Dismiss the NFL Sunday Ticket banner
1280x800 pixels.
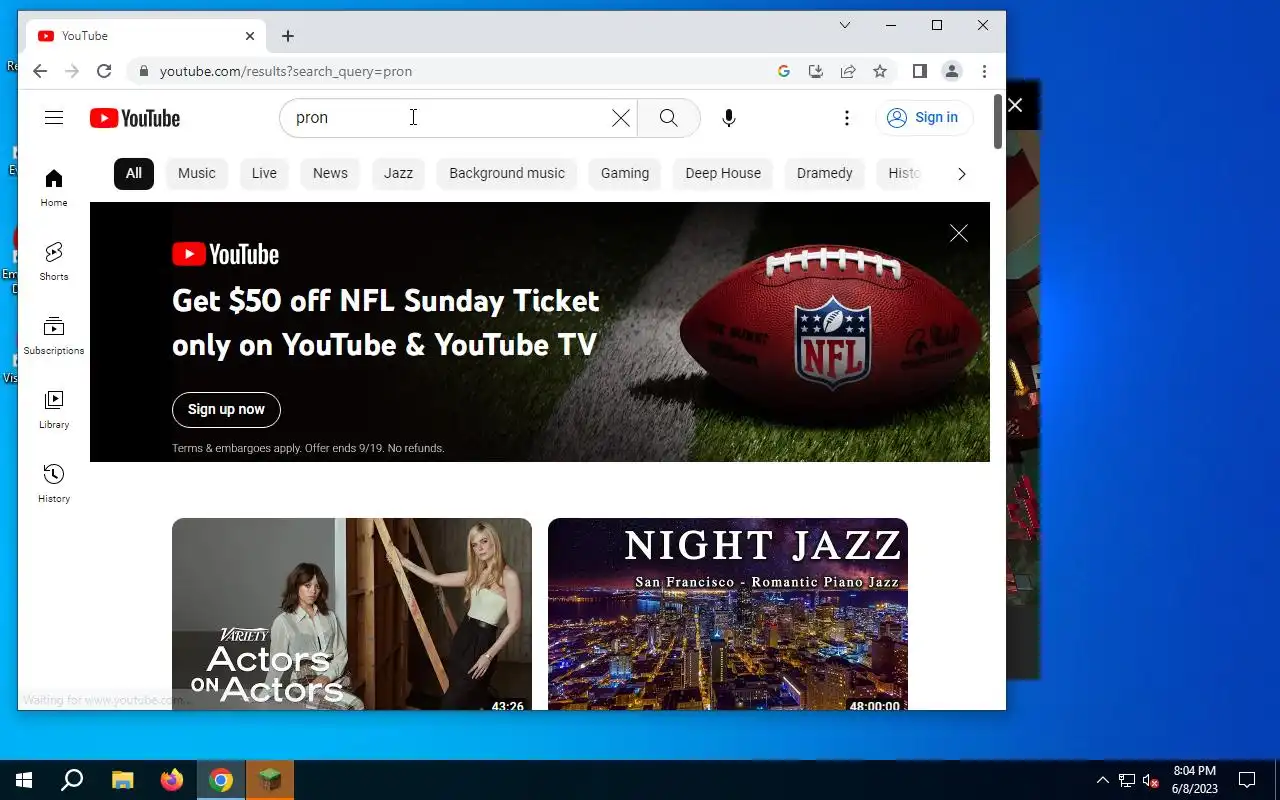959,233
